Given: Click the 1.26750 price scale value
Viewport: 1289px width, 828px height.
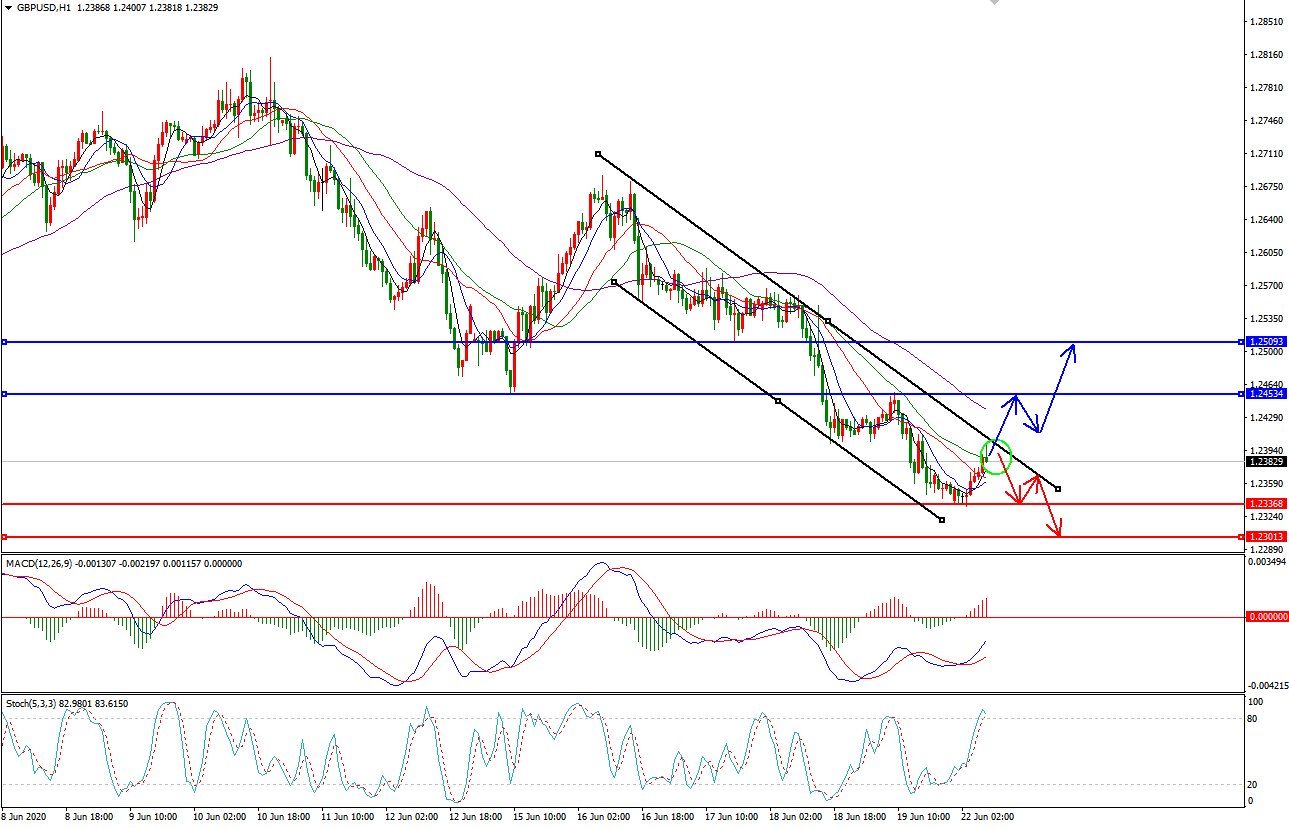Looking at the screenshot, I should click(x=1266, y=187).
